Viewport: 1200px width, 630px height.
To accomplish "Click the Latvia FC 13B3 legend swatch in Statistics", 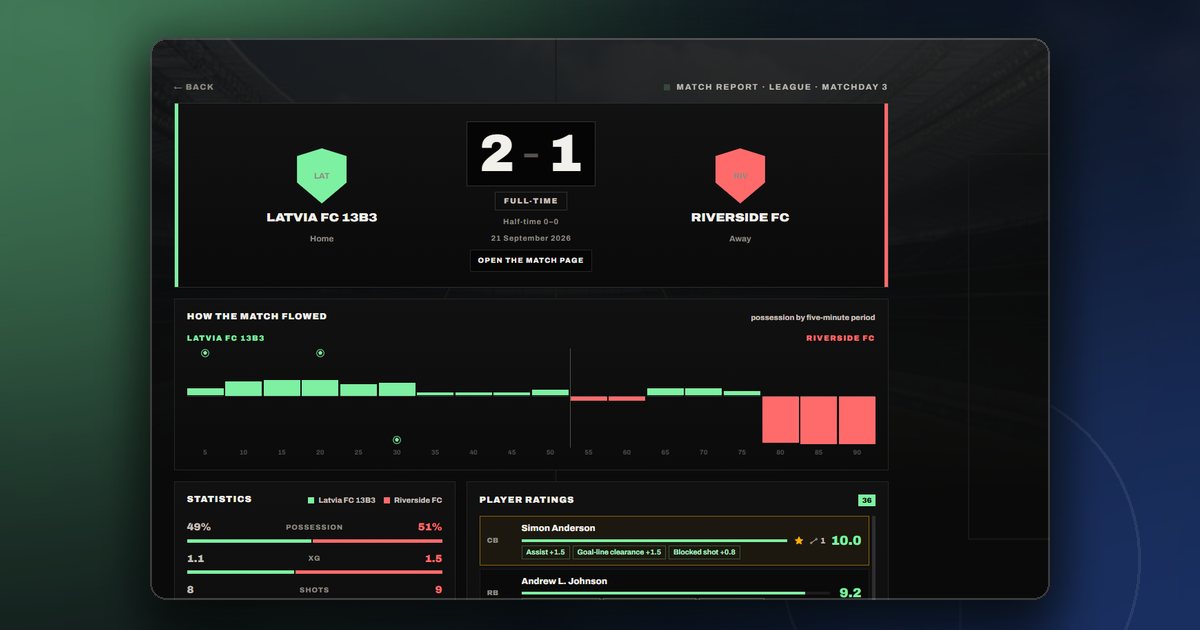I will click(x=311, y=500).
